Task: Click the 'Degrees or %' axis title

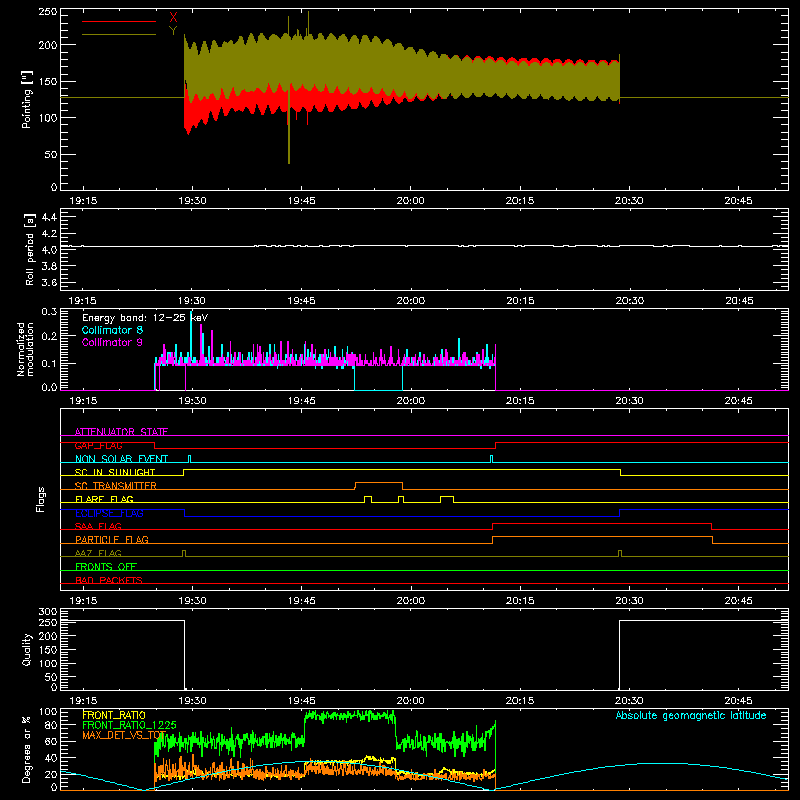Action: pyautogui.click(x=27, y=749)
